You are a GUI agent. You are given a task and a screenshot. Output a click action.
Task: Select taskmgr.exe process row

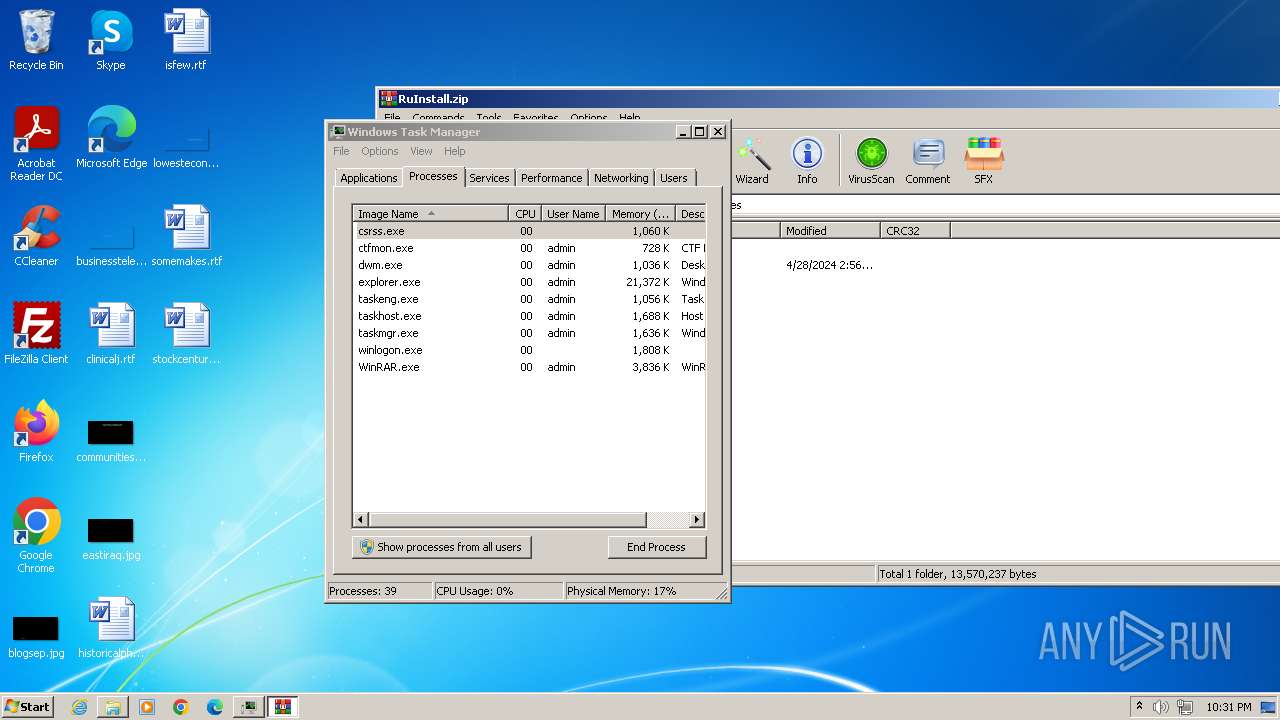coord(529,333)
